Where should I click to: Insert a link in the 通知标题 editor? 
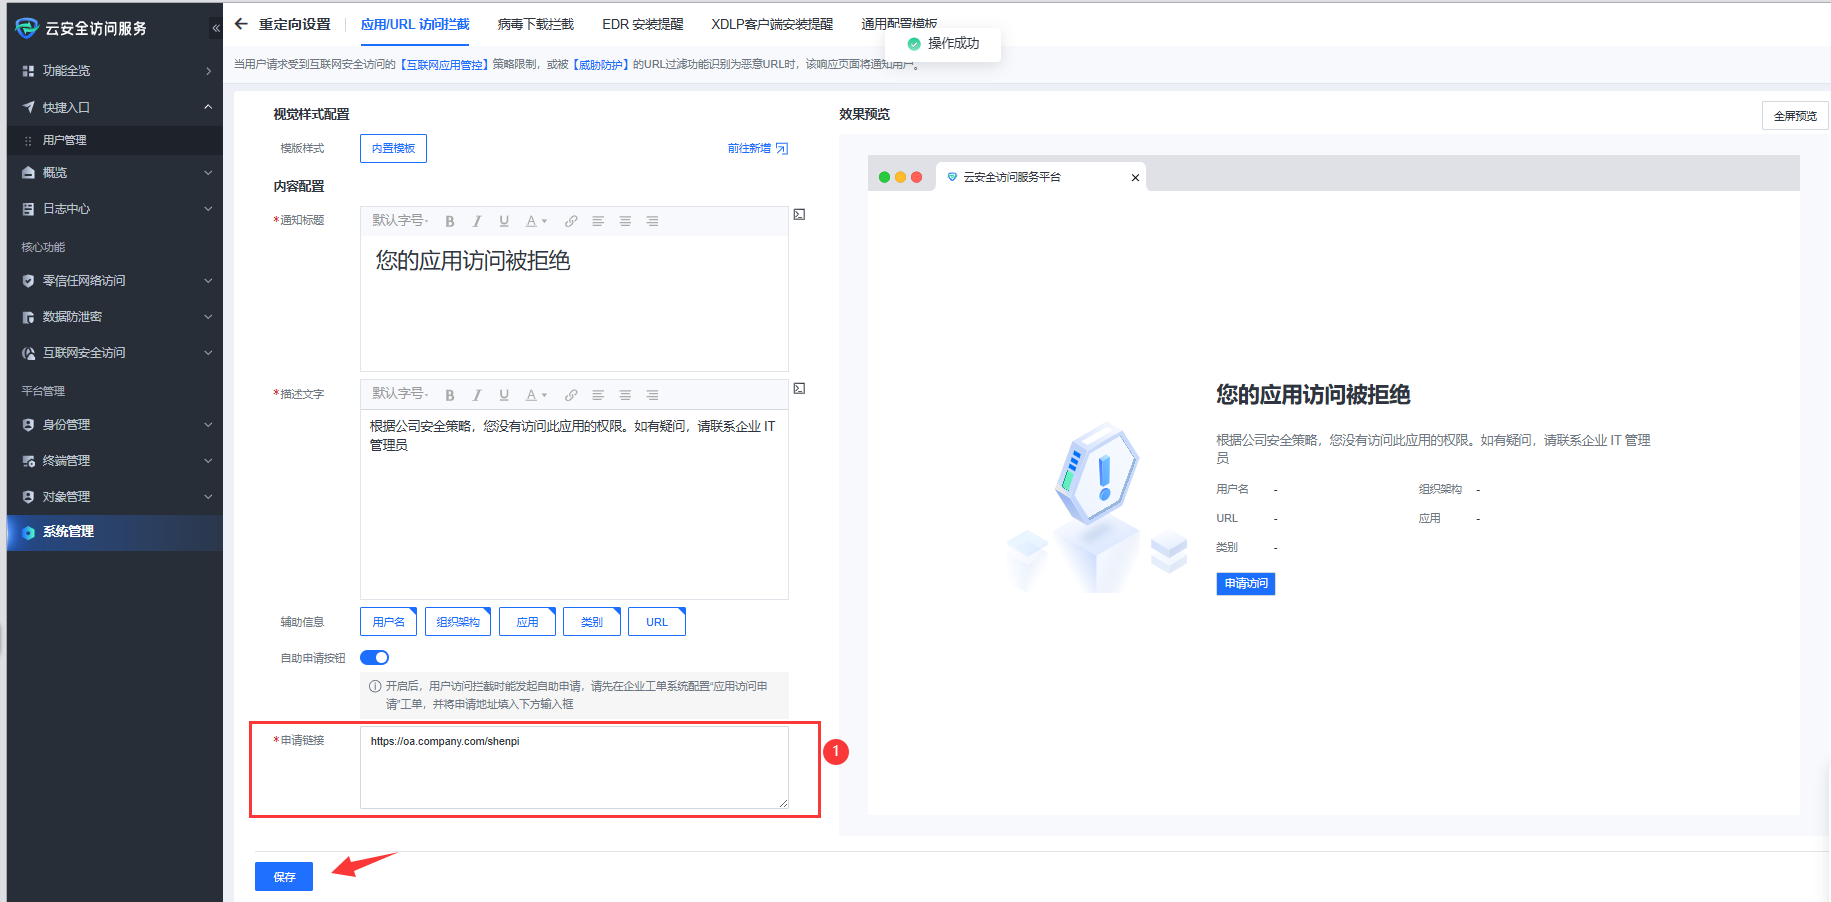(571, 221)
